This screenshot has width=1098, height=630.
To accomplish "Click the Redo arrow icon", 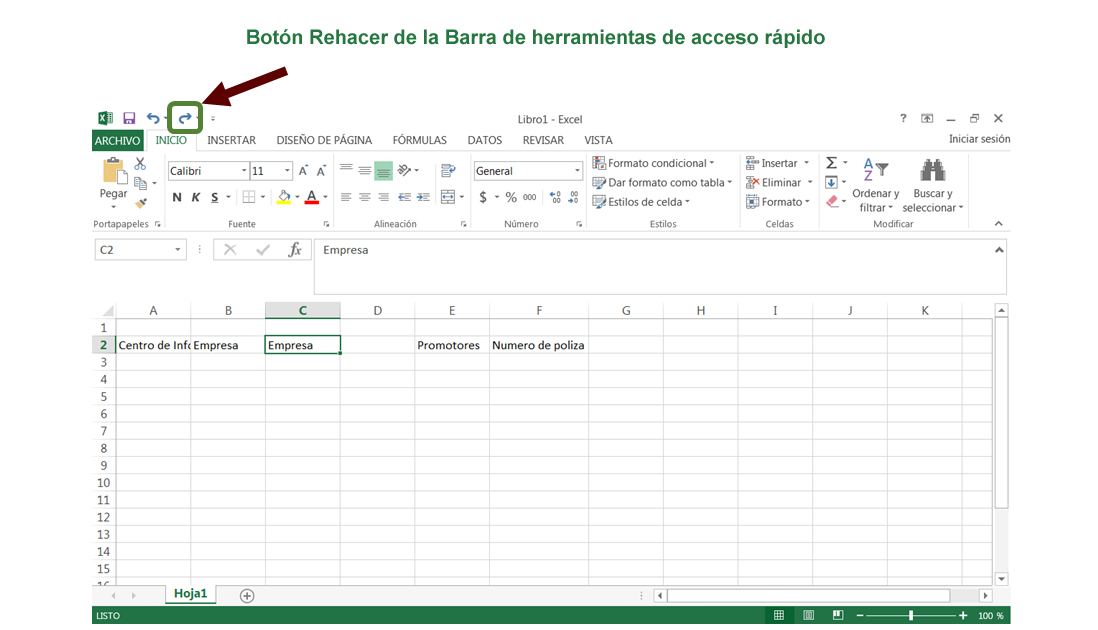I will click(x=185, y=118).
